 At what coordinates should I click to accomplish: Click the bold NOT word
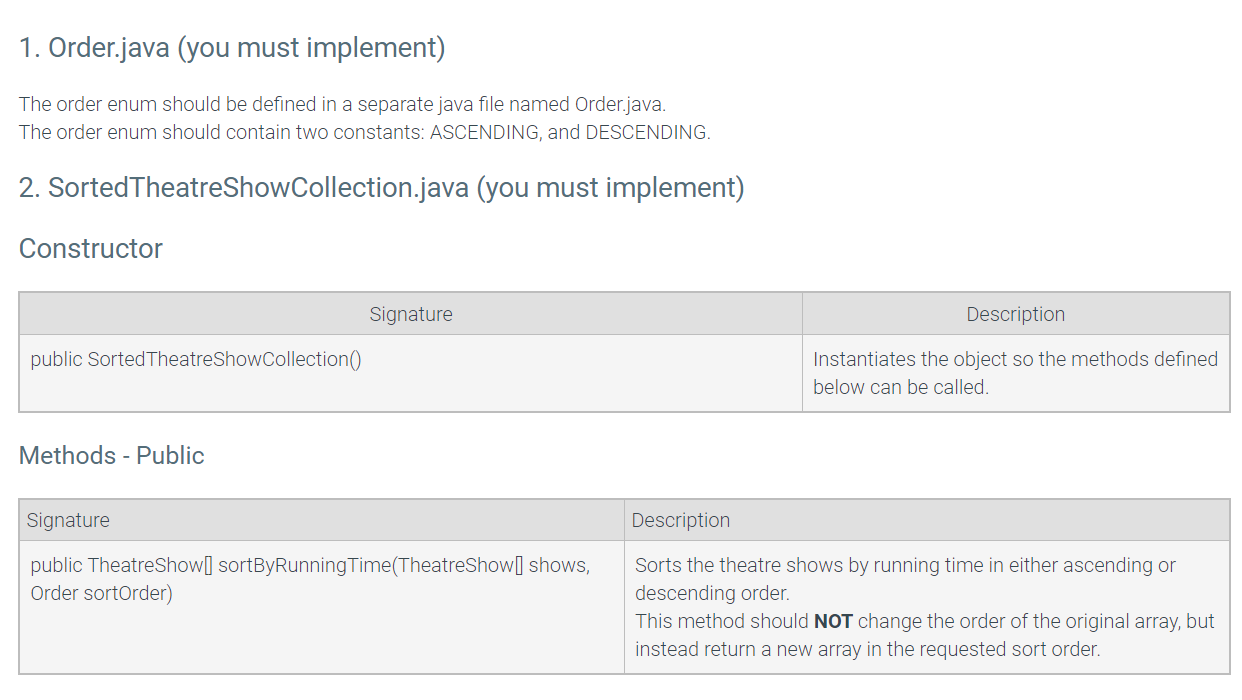tap(833, 621)
